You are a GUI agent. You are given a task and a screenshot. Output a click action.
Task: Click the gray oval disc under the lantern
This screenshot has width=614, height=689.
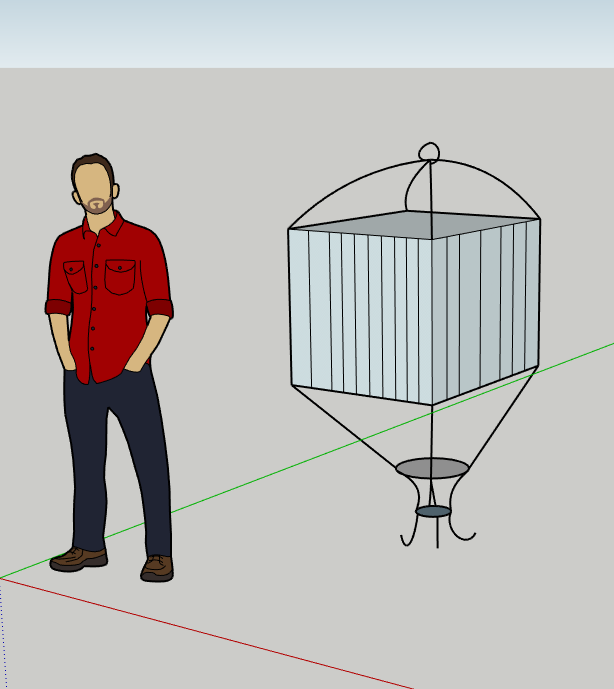pyautogui.click(x=432, y=468)
